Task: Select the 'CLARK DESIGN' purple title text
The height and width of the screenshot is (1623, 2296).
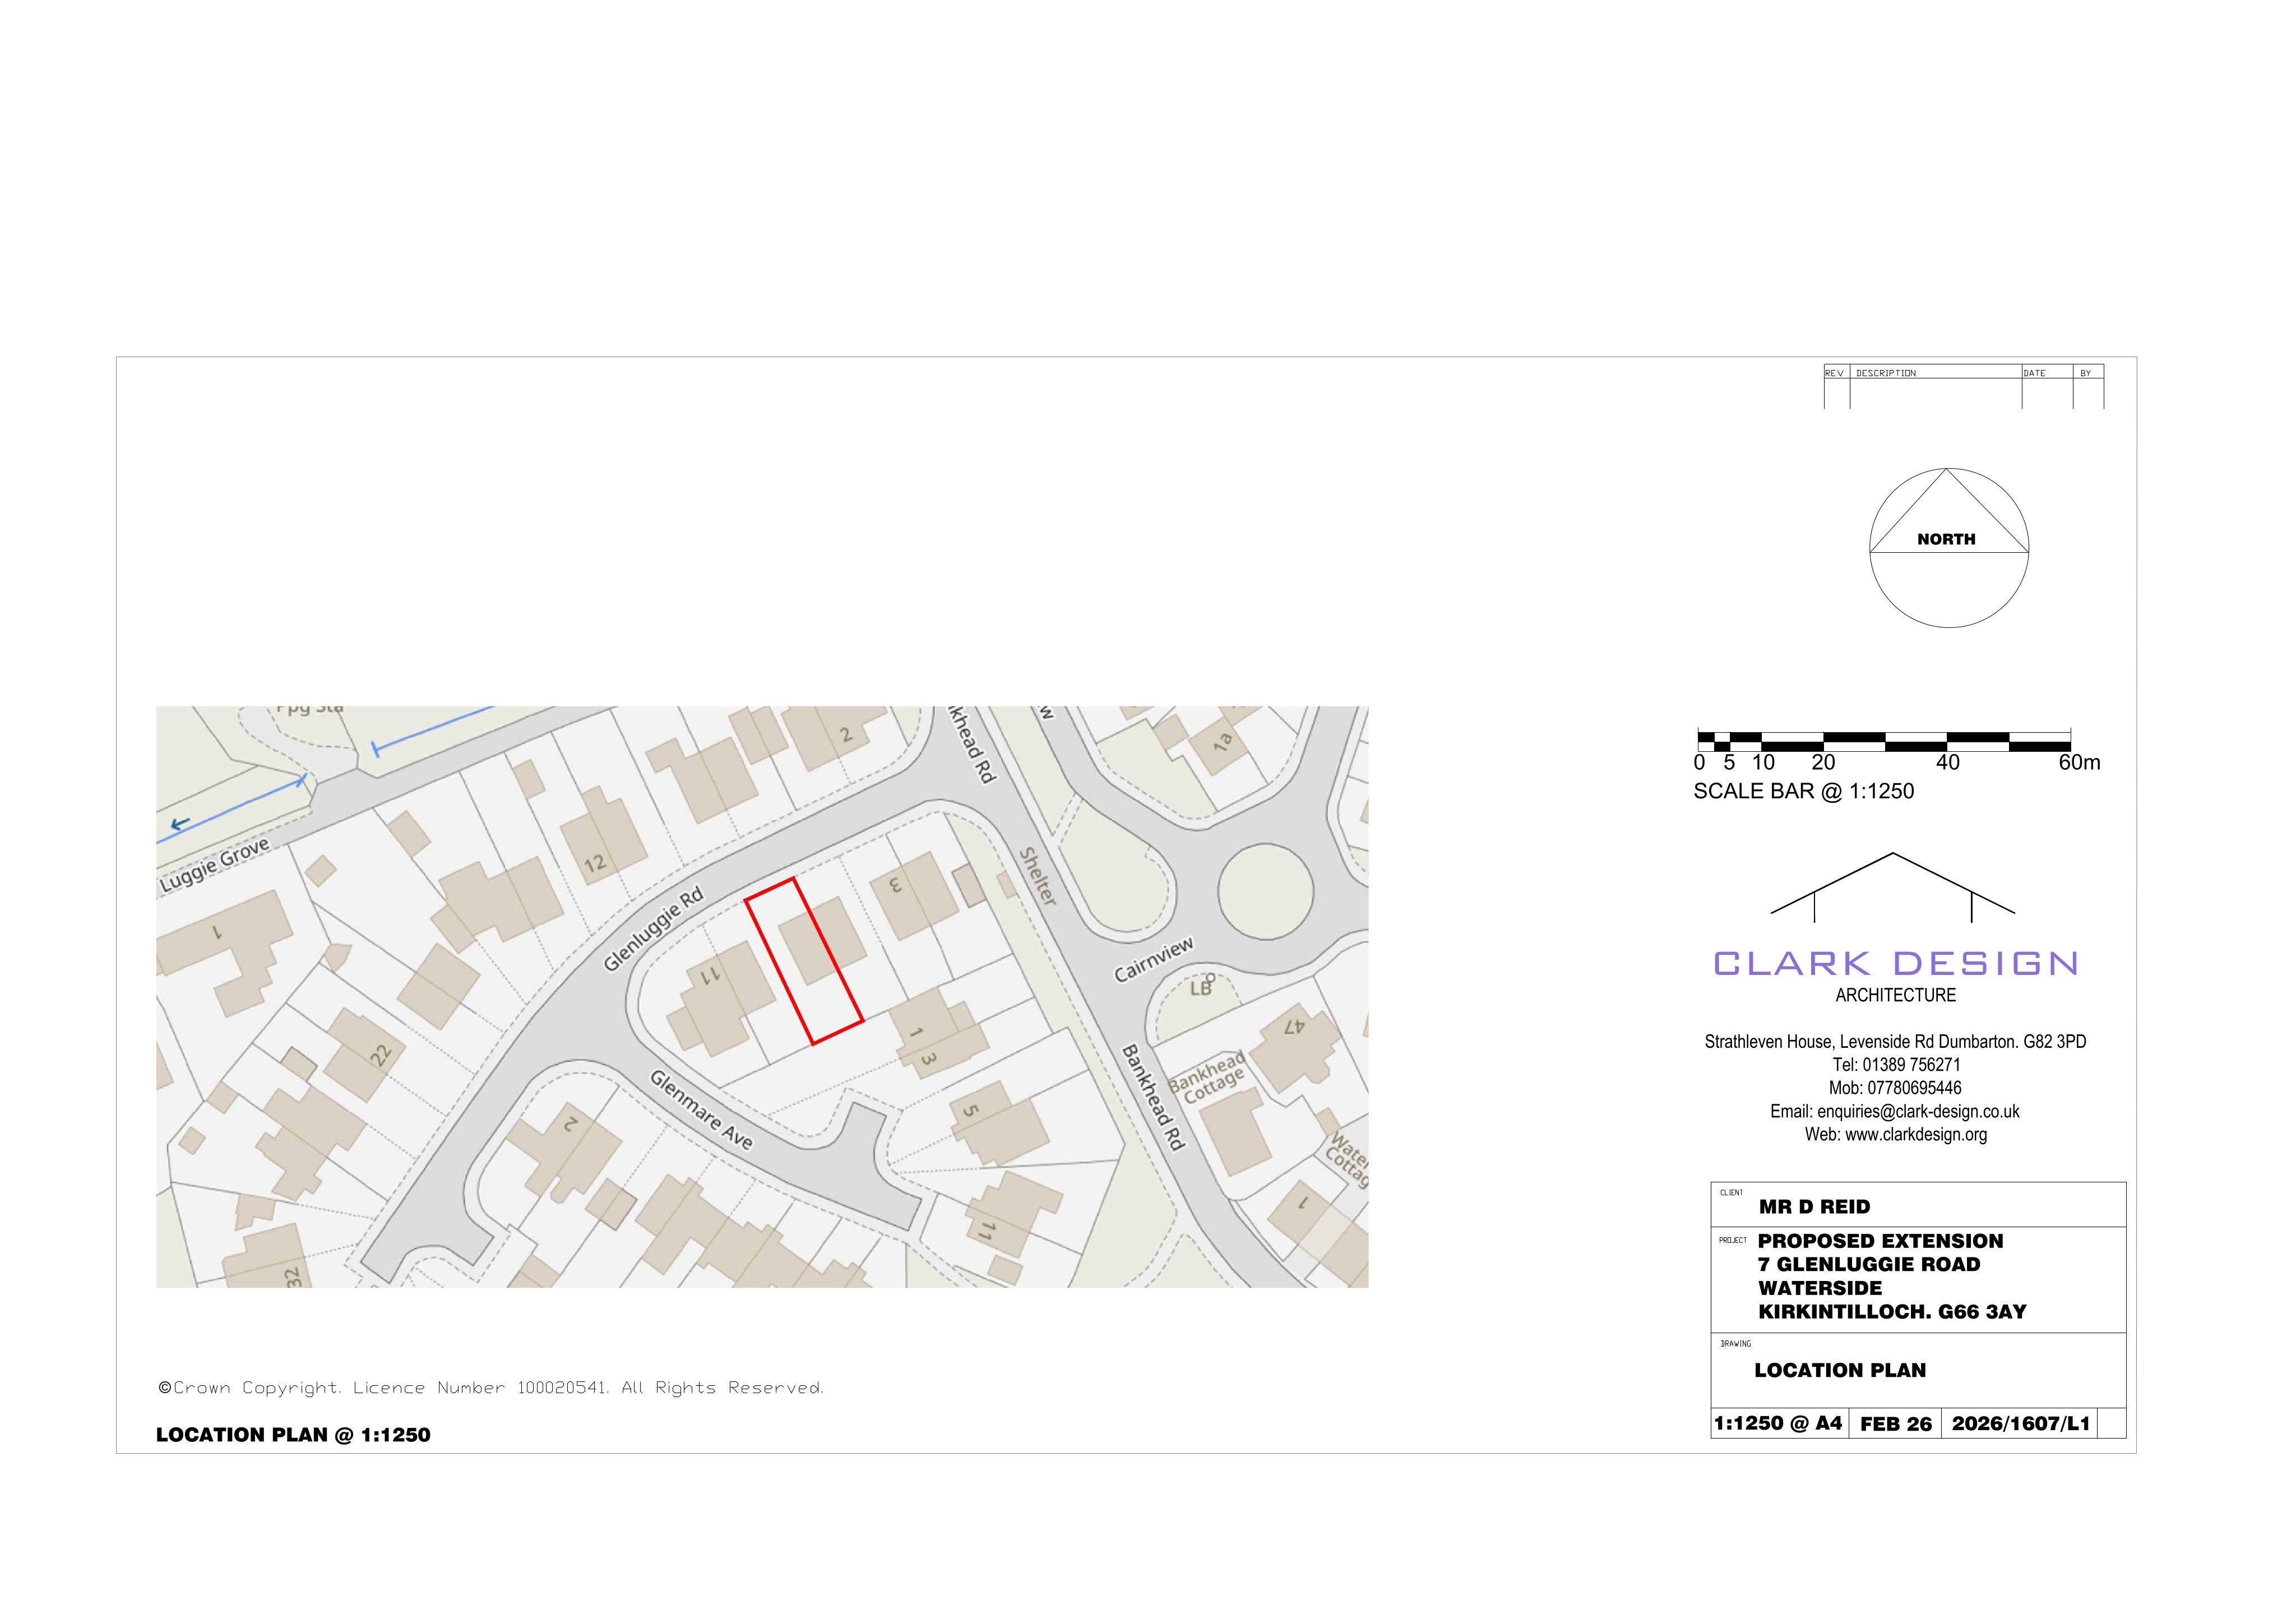Action: (1895, 963)
